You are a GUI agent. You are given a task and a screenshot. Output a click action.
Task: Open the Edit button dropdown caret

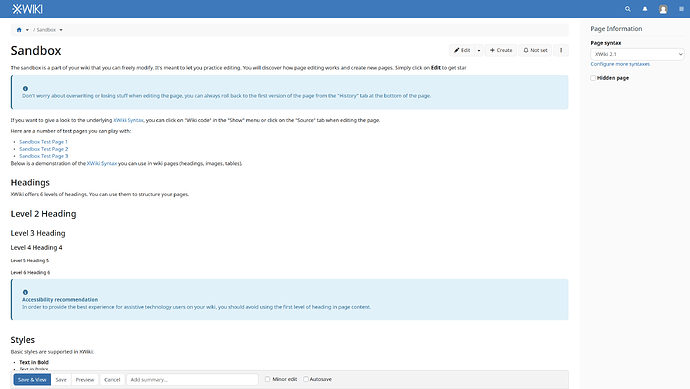point(479,50)
